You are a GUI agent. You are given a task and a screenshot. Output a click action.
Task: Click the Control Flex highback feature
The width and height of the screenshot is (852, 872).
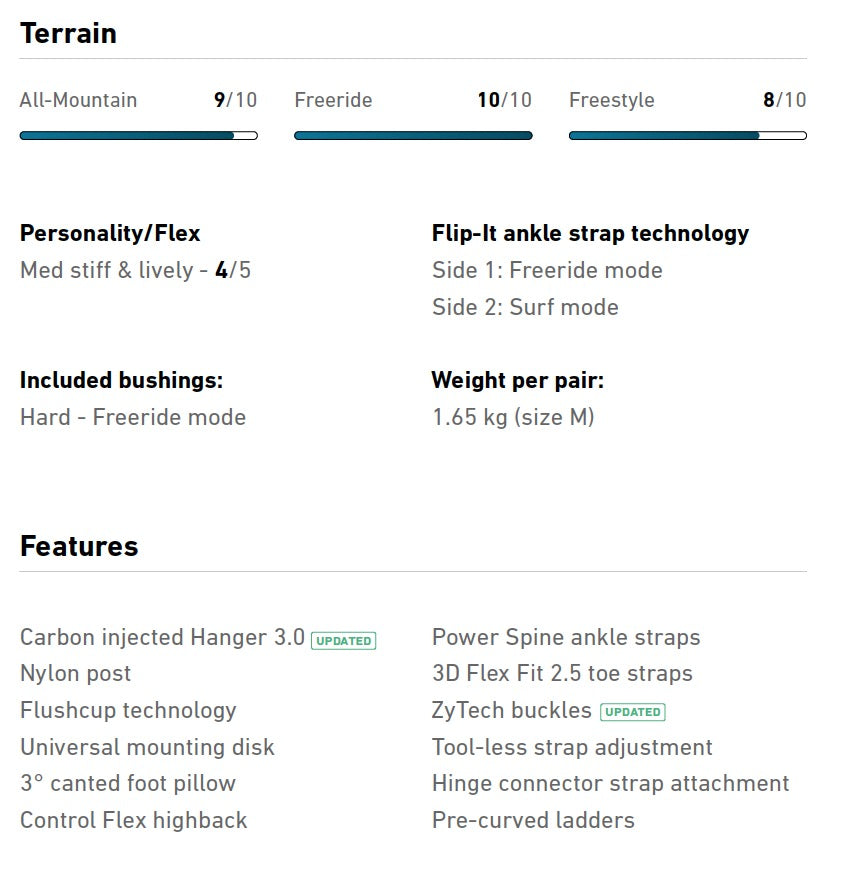133,820
